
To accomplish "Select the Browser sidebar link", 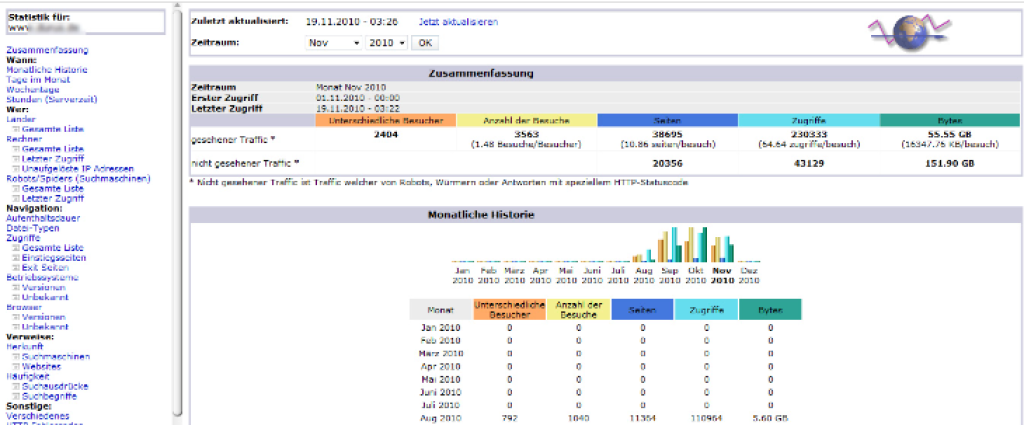I will [24, 307].
